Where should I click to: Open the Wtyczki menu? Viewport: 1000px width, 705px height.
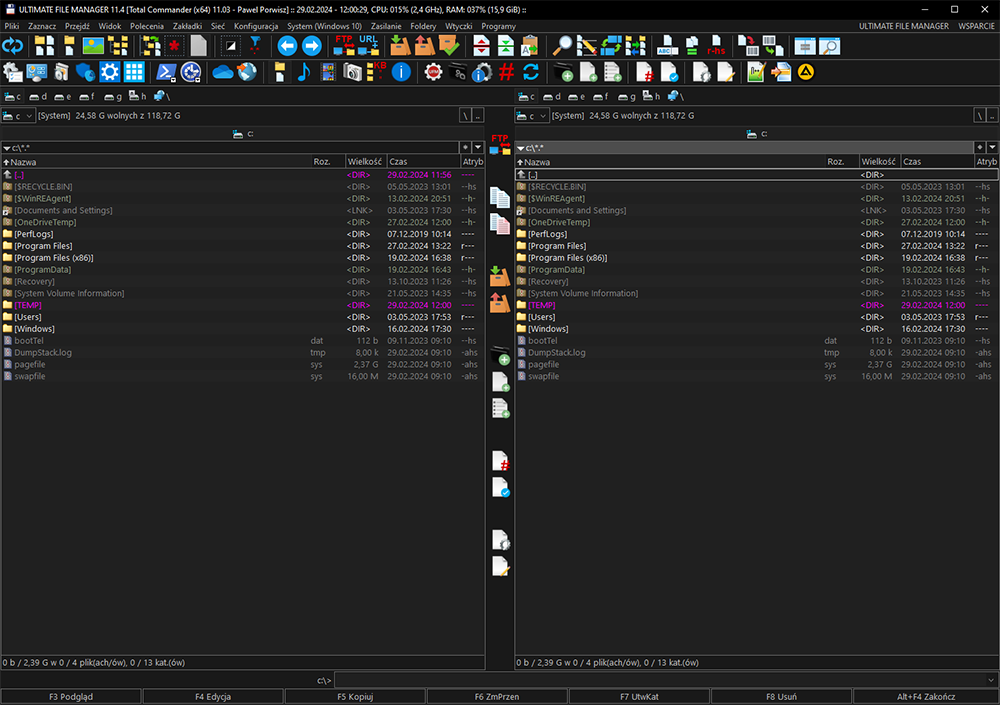pos(459,26)
